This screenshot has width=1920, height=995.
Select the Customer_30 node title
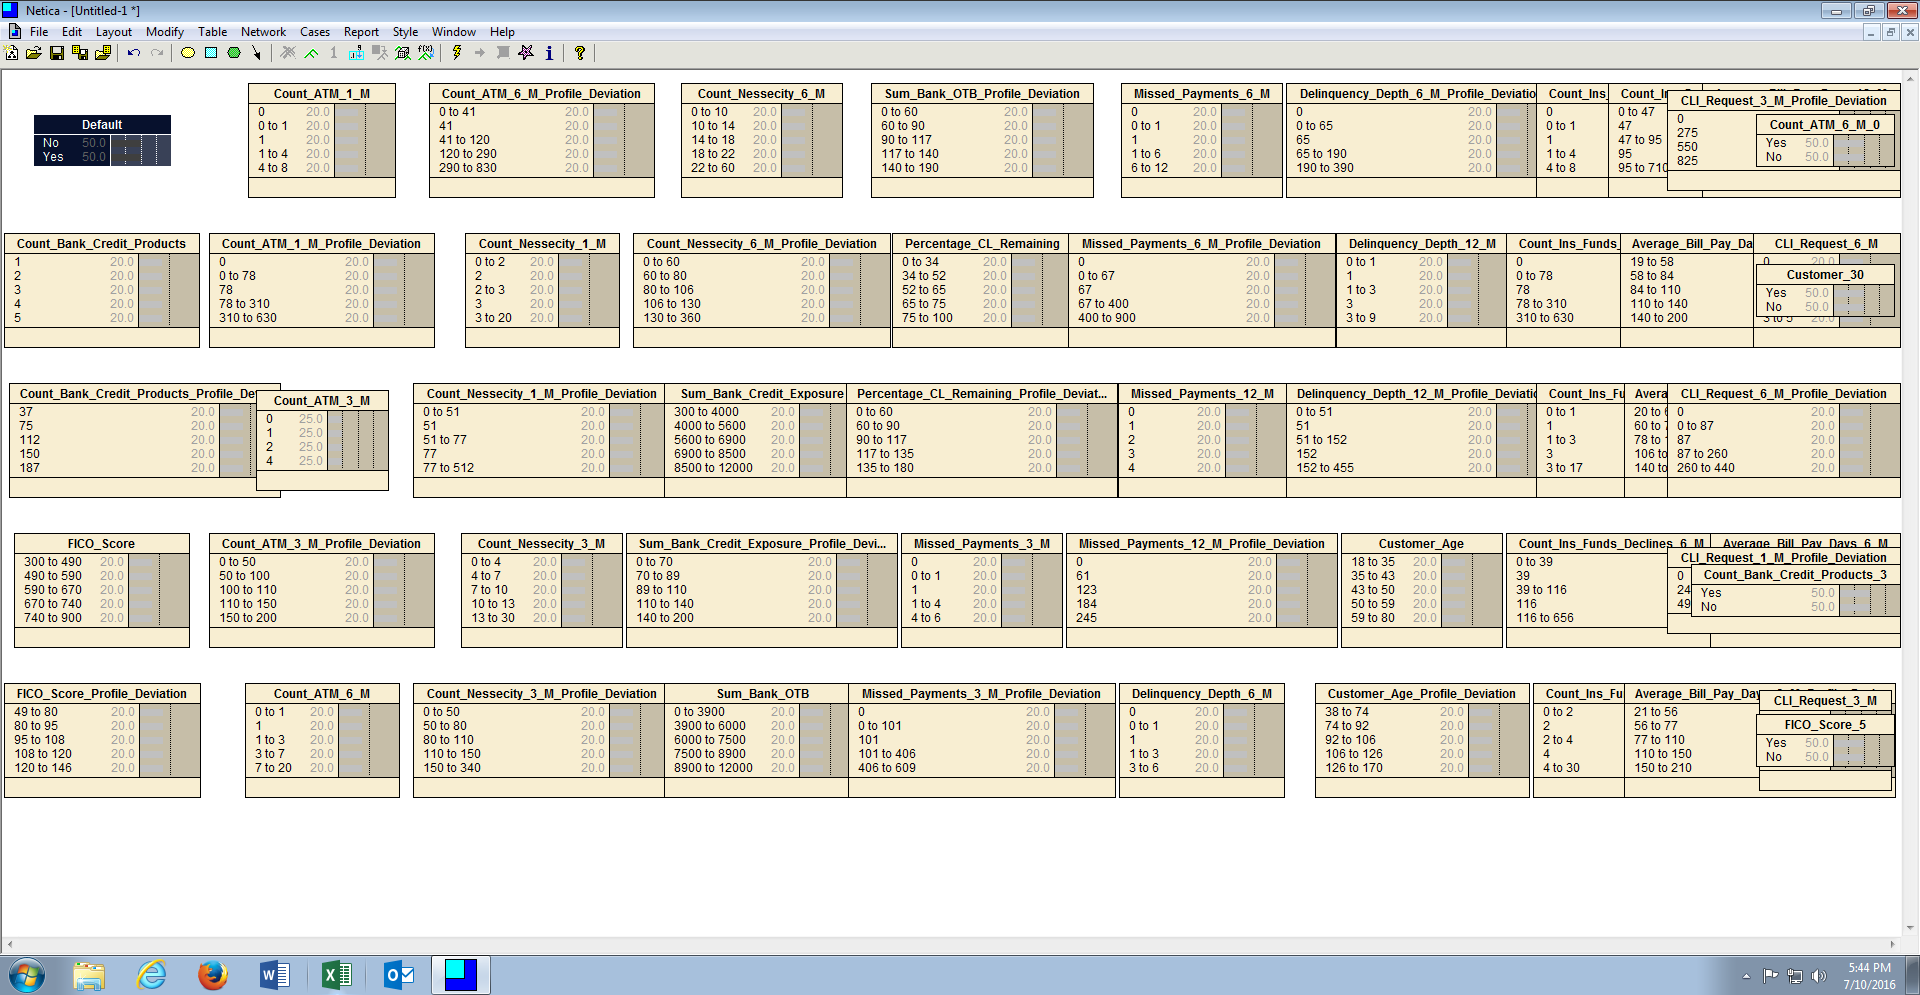tap(1825, 275)
